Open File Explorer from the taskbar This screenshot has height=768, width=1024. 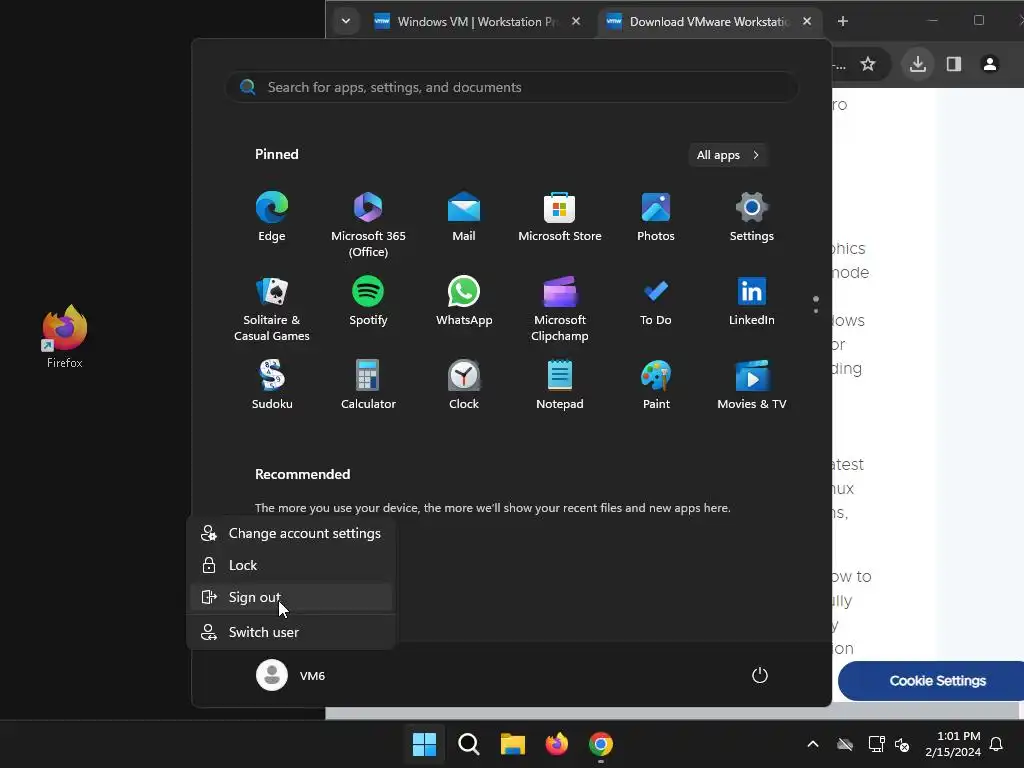coord(513,744)
